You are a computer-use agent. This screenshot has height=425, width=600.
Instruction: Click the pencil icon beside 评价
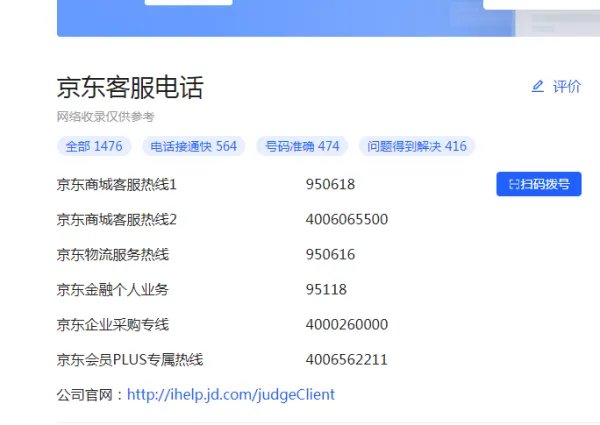538,87
